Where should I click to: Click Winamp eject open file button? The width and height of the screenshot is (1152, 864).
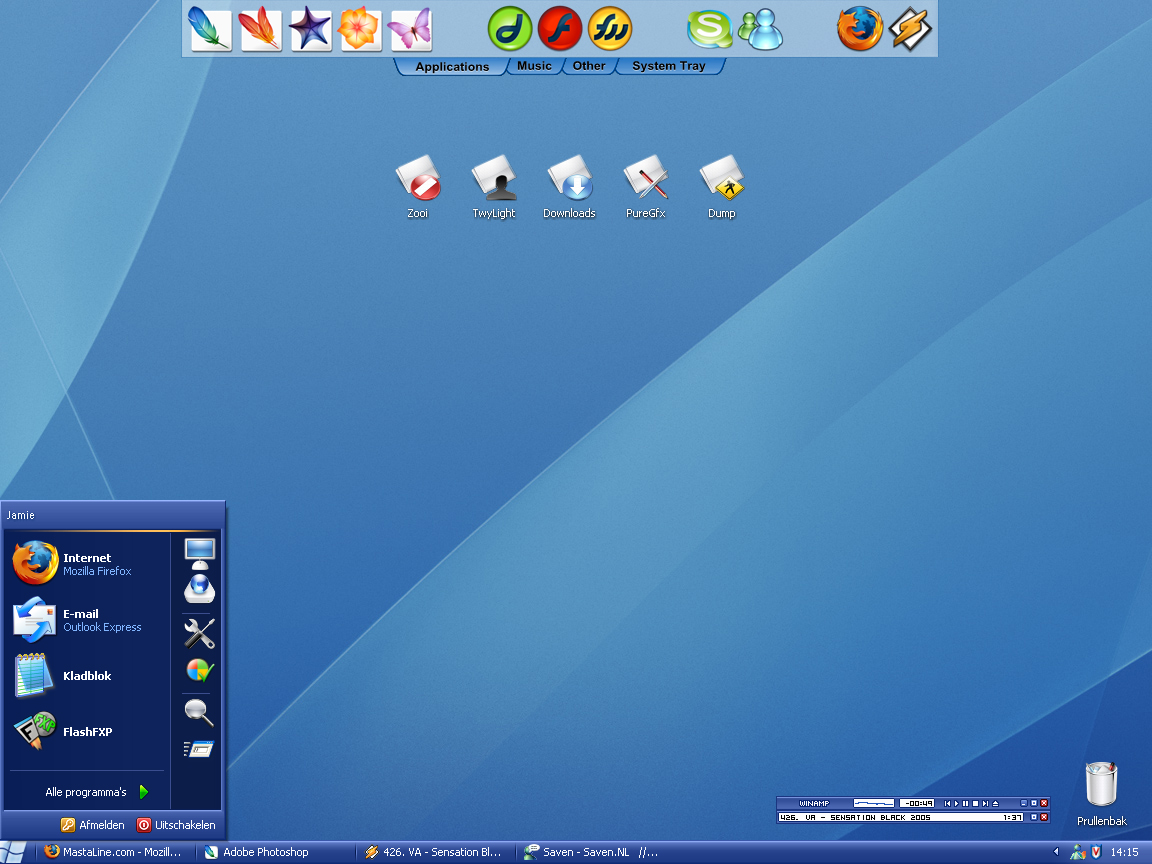click(x=996, y=804)
